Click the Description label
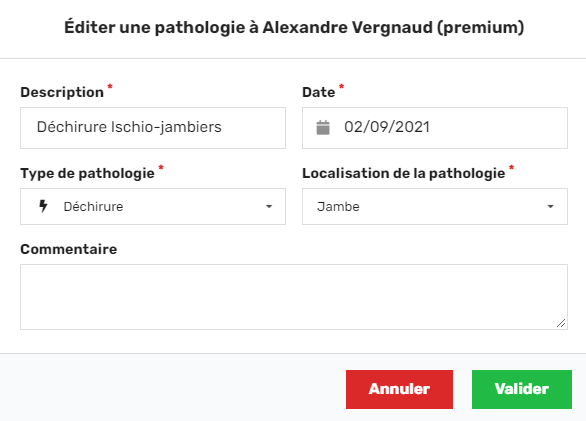586x421 pixels. (62, 92)
